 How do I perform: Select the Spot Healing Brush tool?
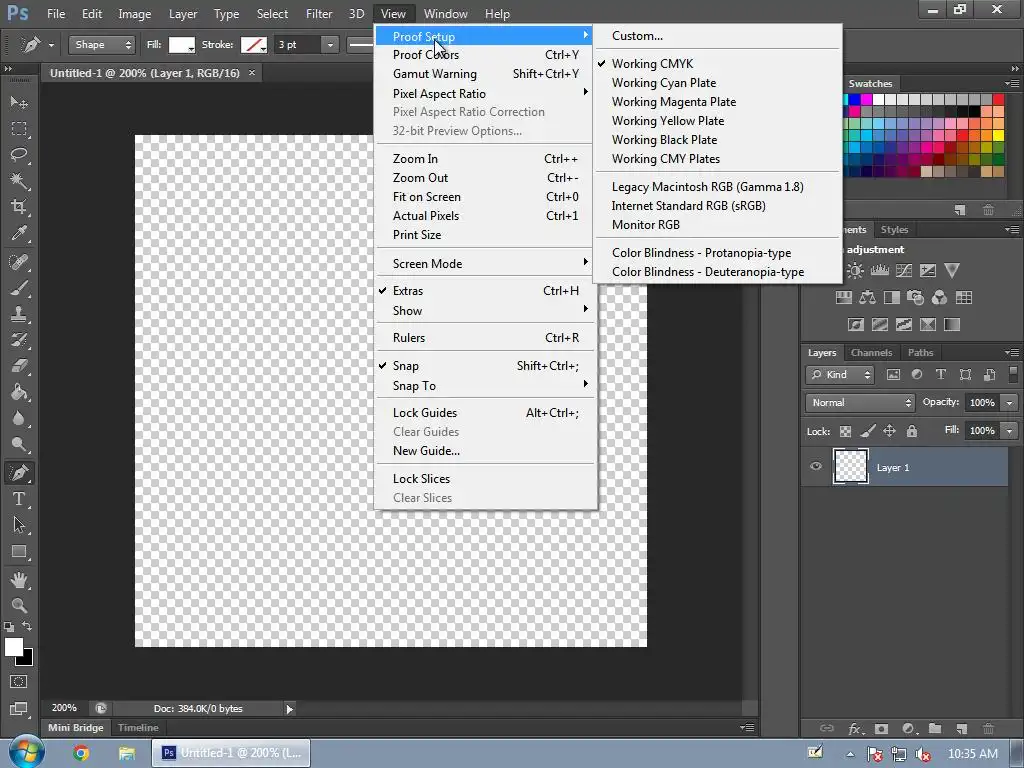(x=19, y=262)
